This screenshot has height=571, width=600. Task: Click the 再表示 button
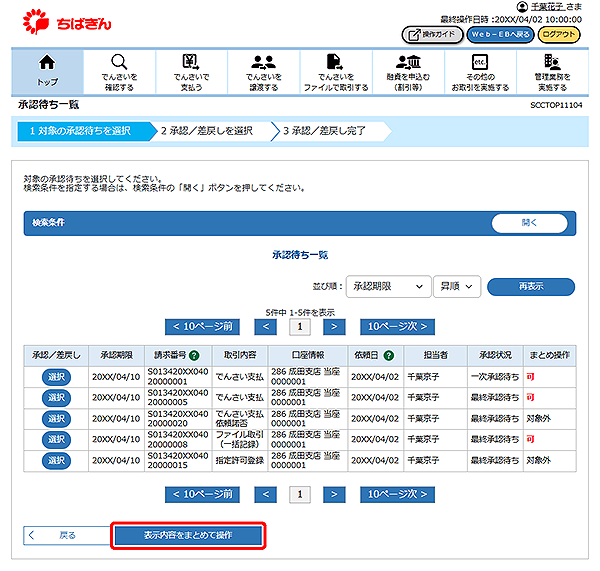point(531,287)
